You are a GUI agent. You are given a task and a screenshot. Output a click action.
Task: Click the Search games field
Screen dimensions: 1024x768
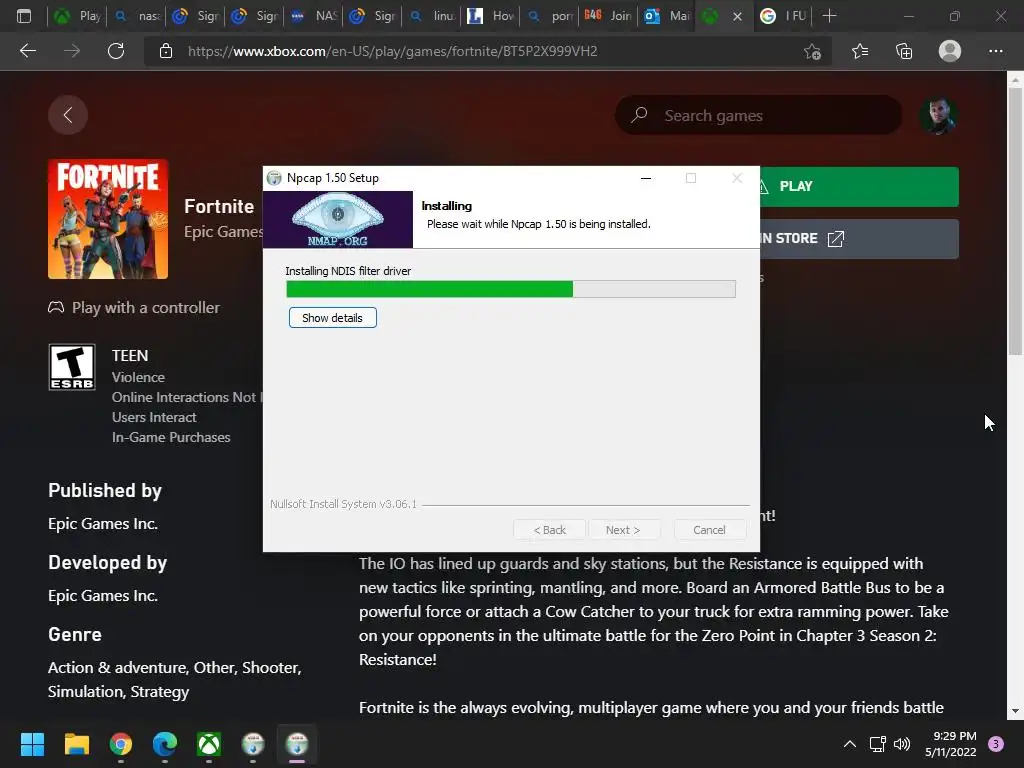[758, 116]
